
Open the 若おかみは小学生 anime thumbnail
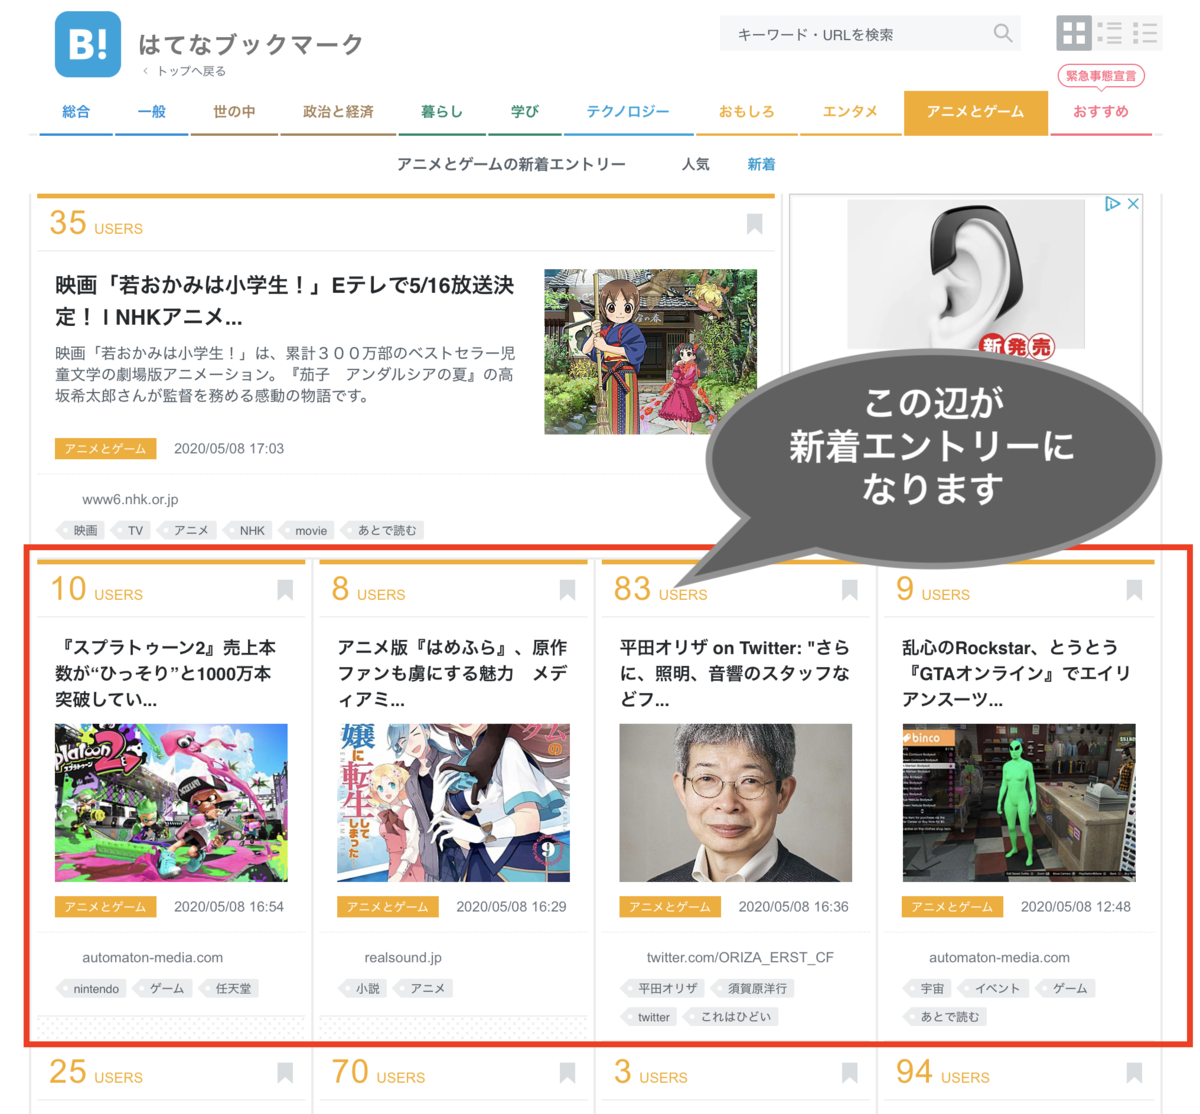pos(650,351)
